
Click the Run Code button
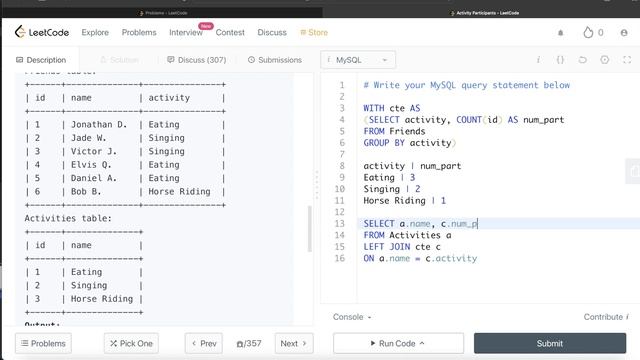pyautogui.click(x=398, y=343)
